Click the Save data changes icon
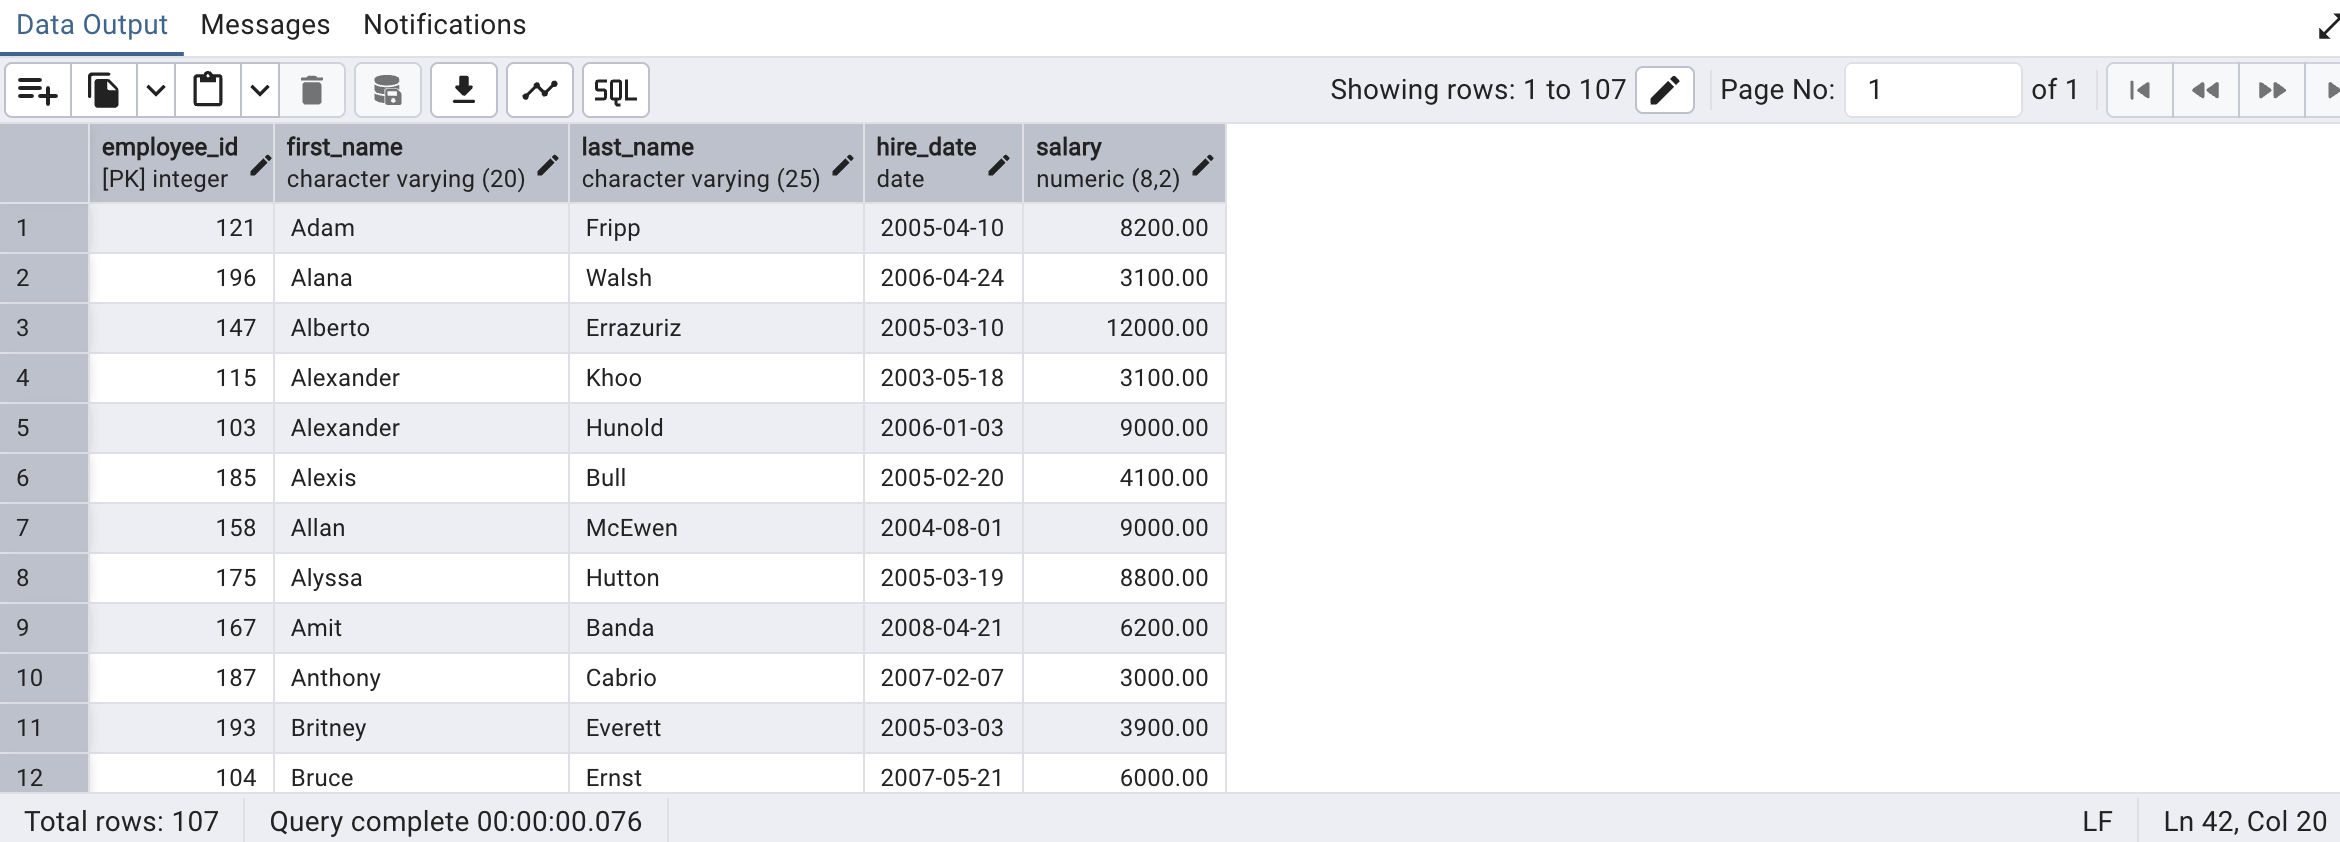 (387, 91)
